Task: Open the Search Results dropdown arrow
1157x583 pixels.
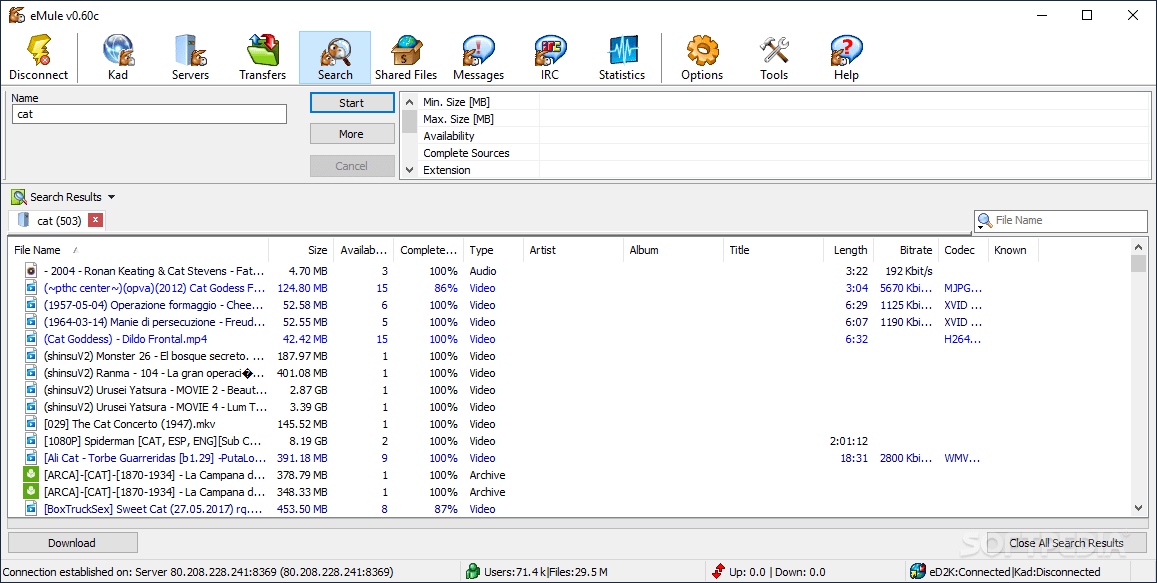Action: [111, 197]
